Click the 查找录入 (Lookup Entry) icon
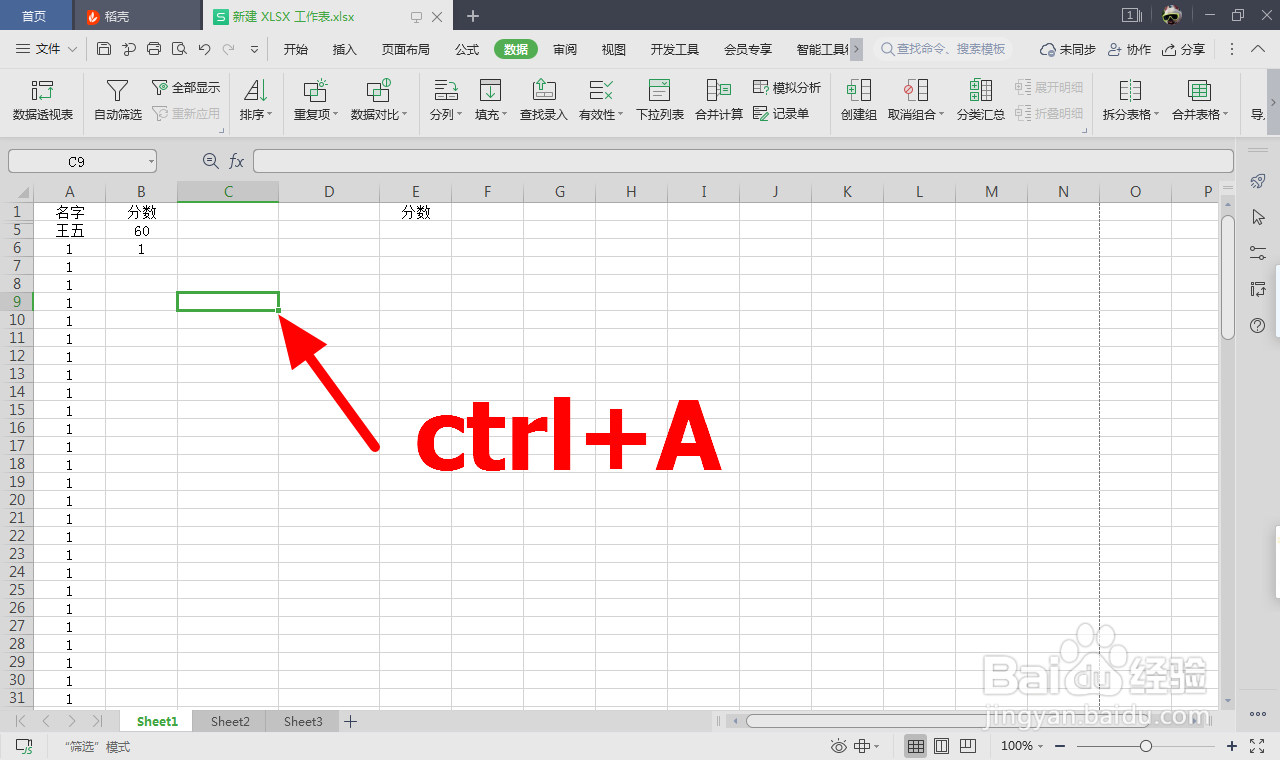 [542, 100]
